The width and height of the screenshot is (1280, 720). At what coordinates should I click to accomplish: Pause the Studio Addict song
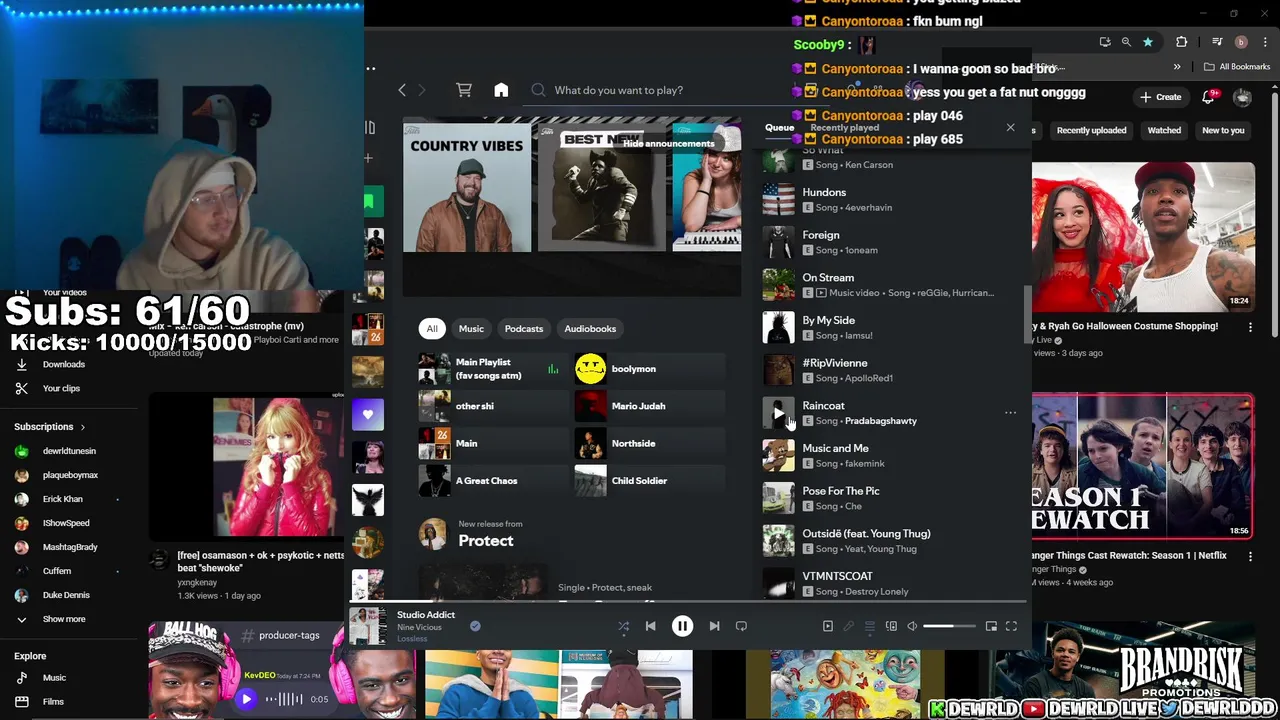pos(682,626)
